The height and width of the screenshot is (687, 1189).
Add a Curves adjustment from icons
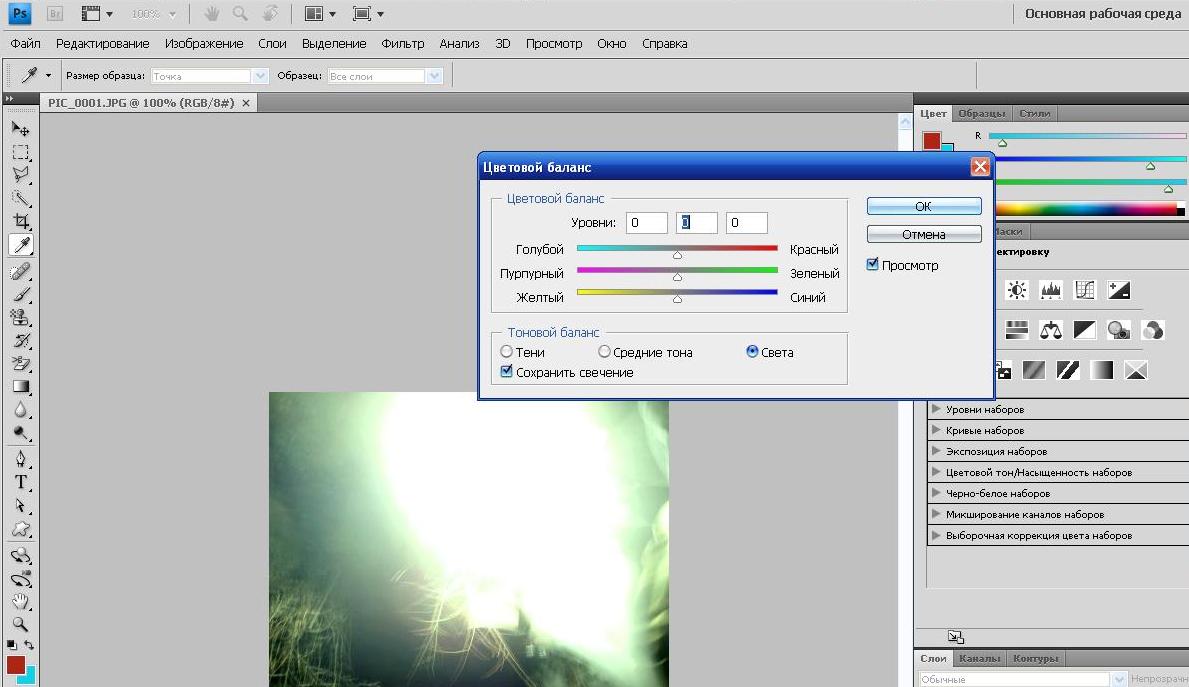(x=1085, y=290)
